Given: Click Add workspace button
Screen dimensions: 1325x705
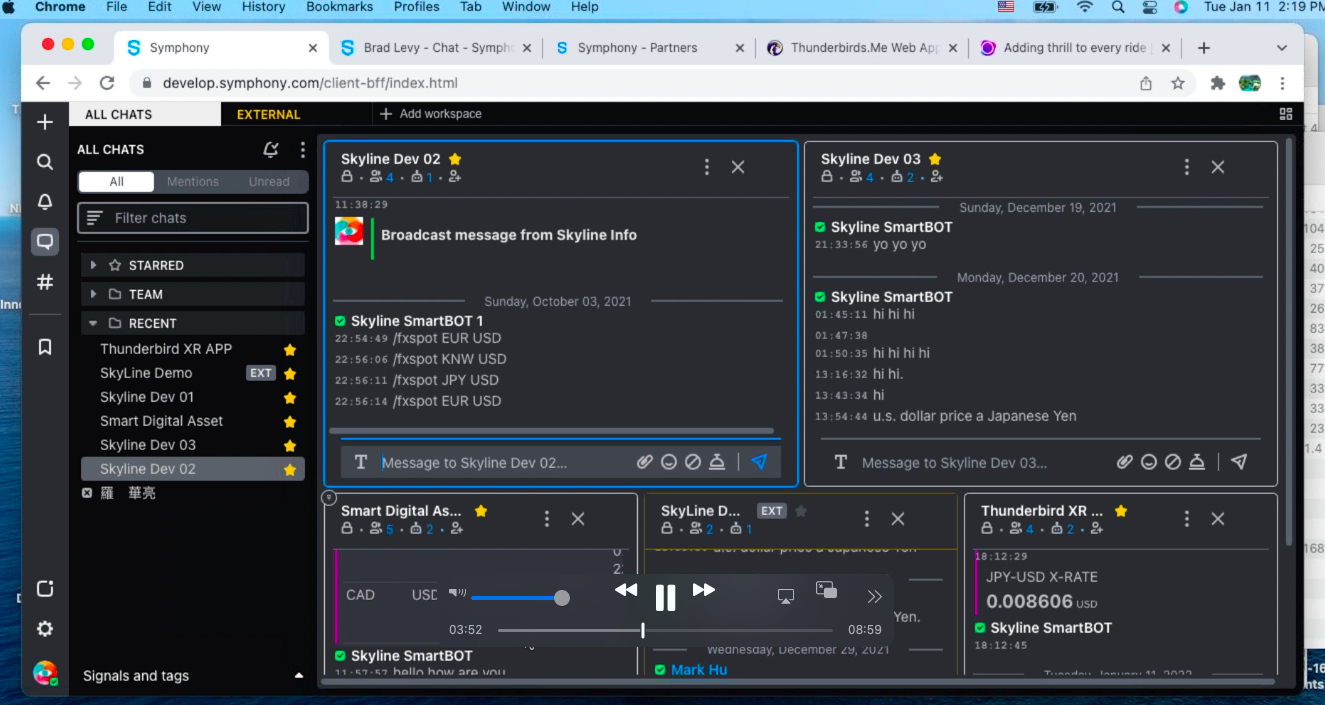Looking at the screenshot, I should [430, 114].
